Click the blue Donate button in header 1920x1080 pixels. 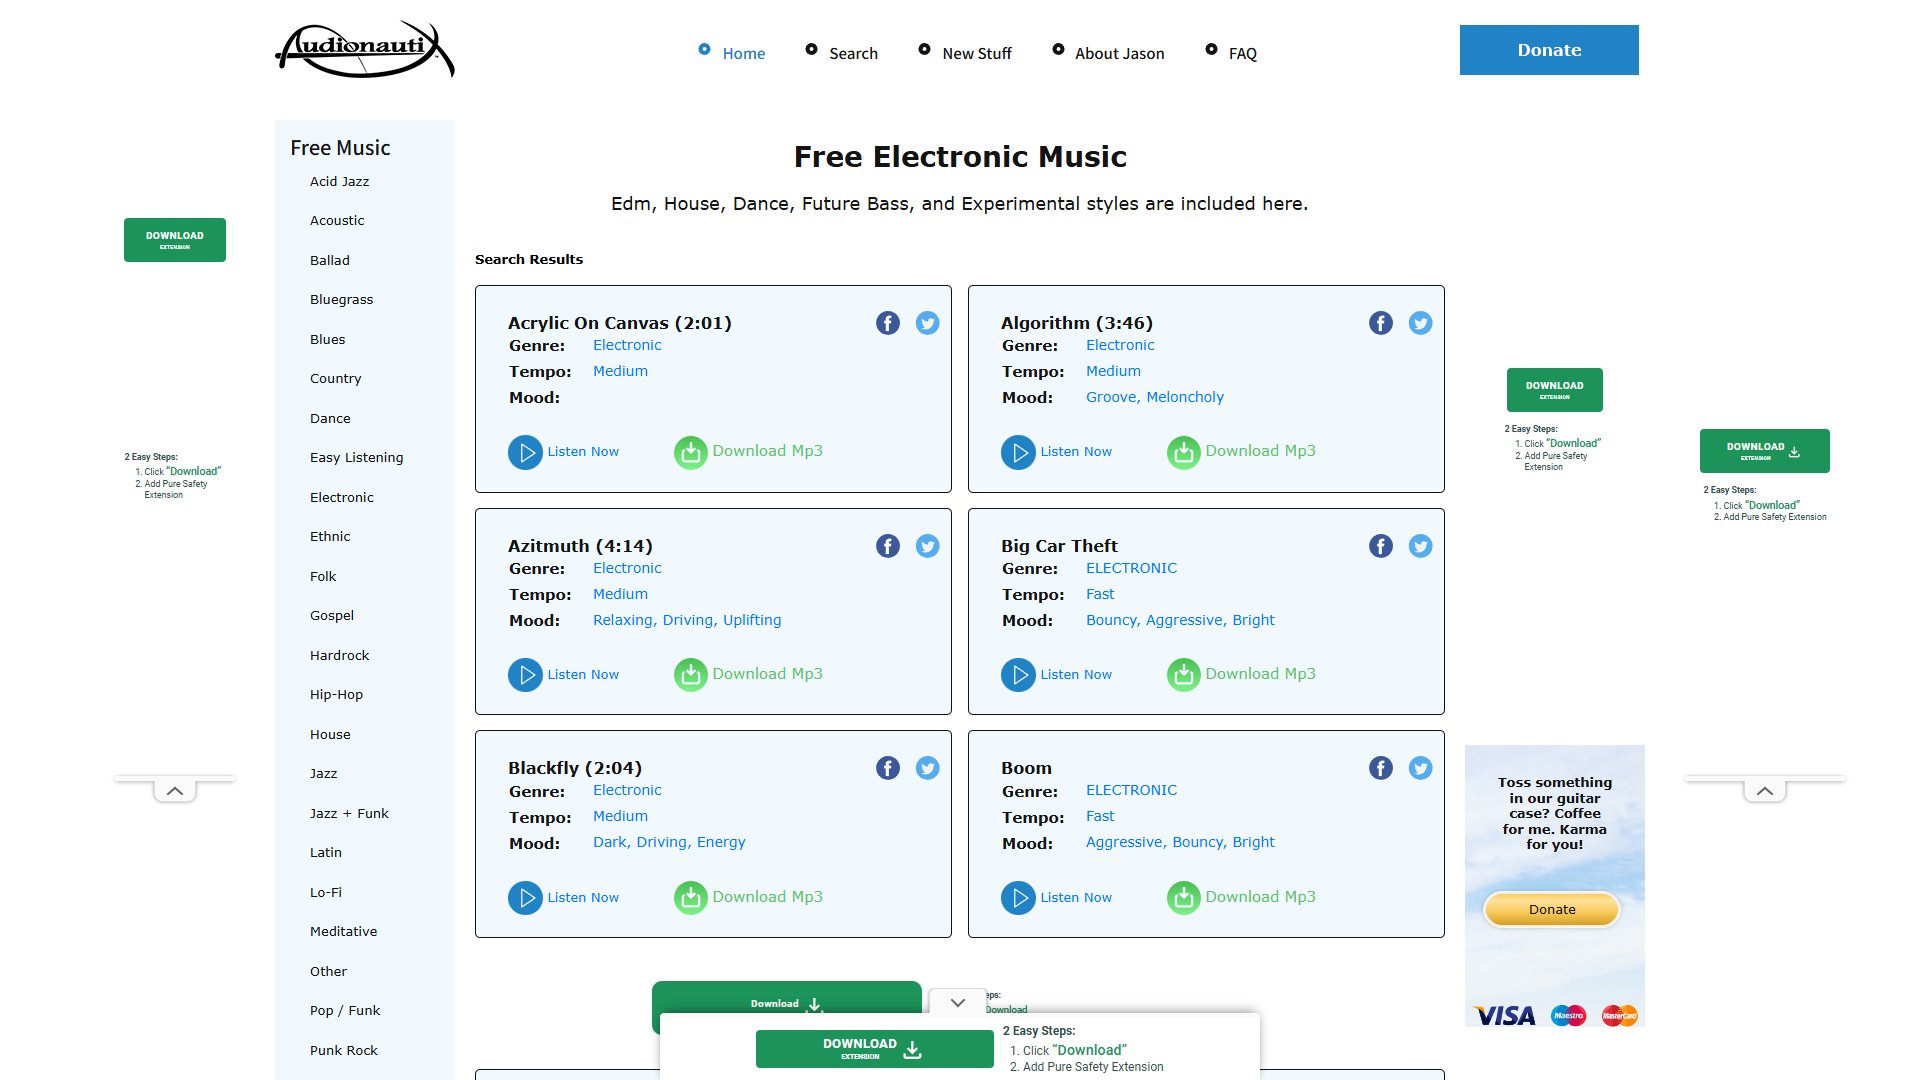[1549, 50]
